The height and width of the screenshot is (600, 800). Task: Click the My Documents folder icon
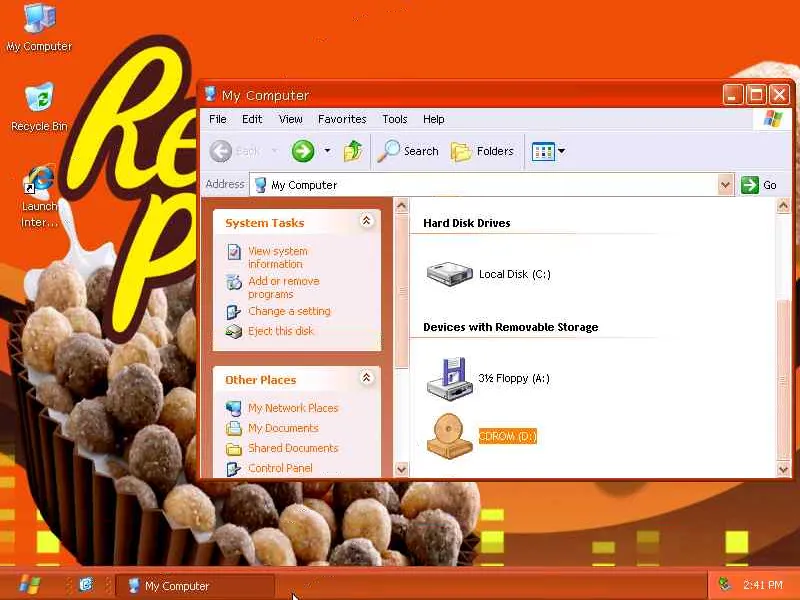tap(234, 428)
